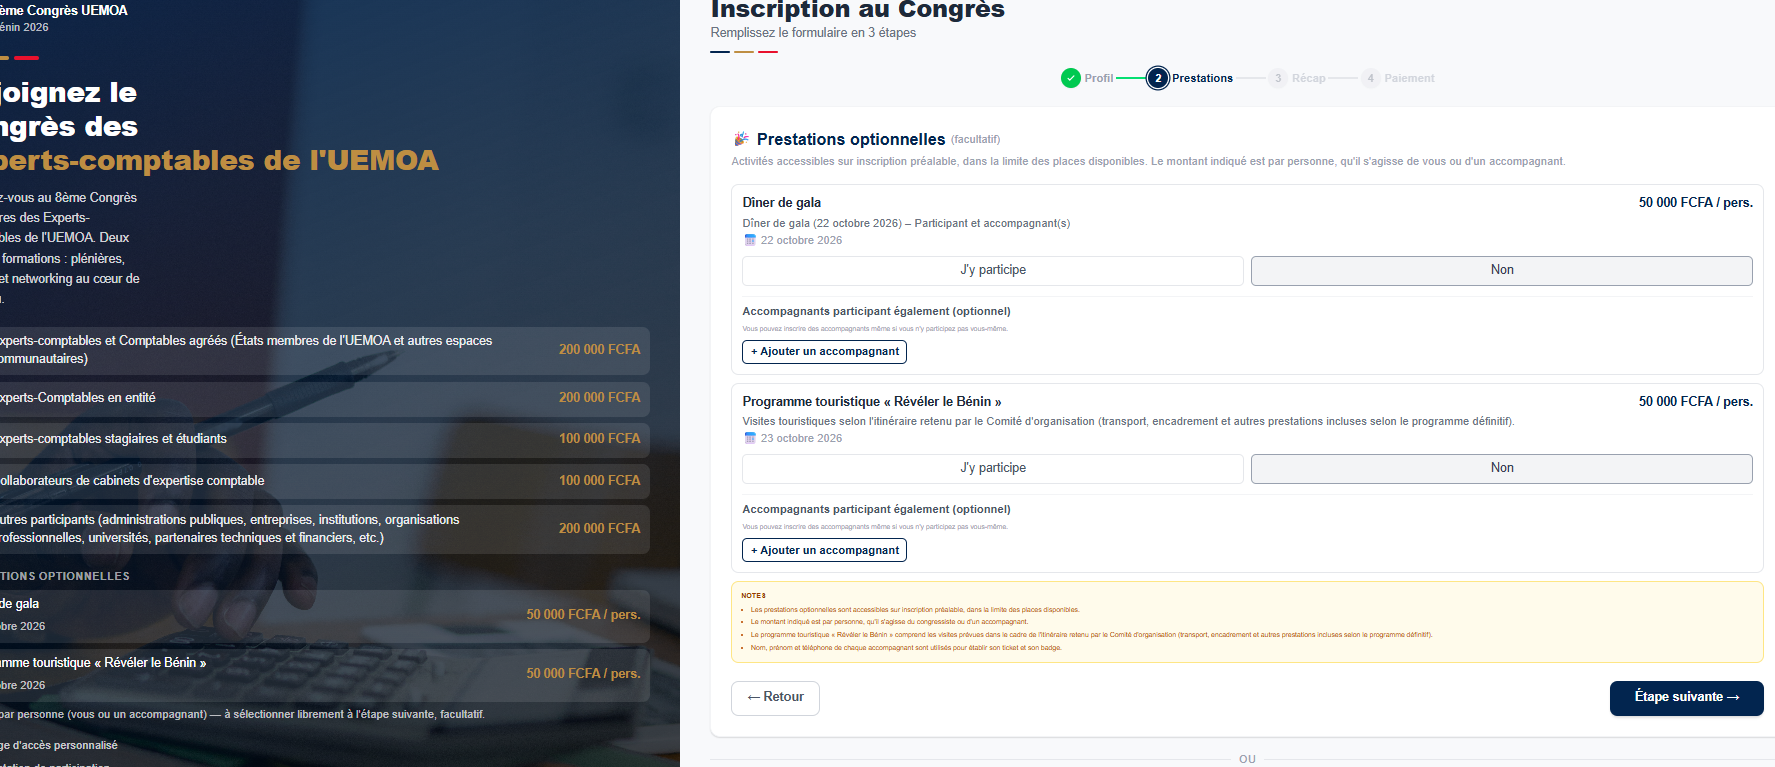Click the "Inscription au Congrès" heading
Viewport: 1775px width, 767px height.
(x=857, y=9)
